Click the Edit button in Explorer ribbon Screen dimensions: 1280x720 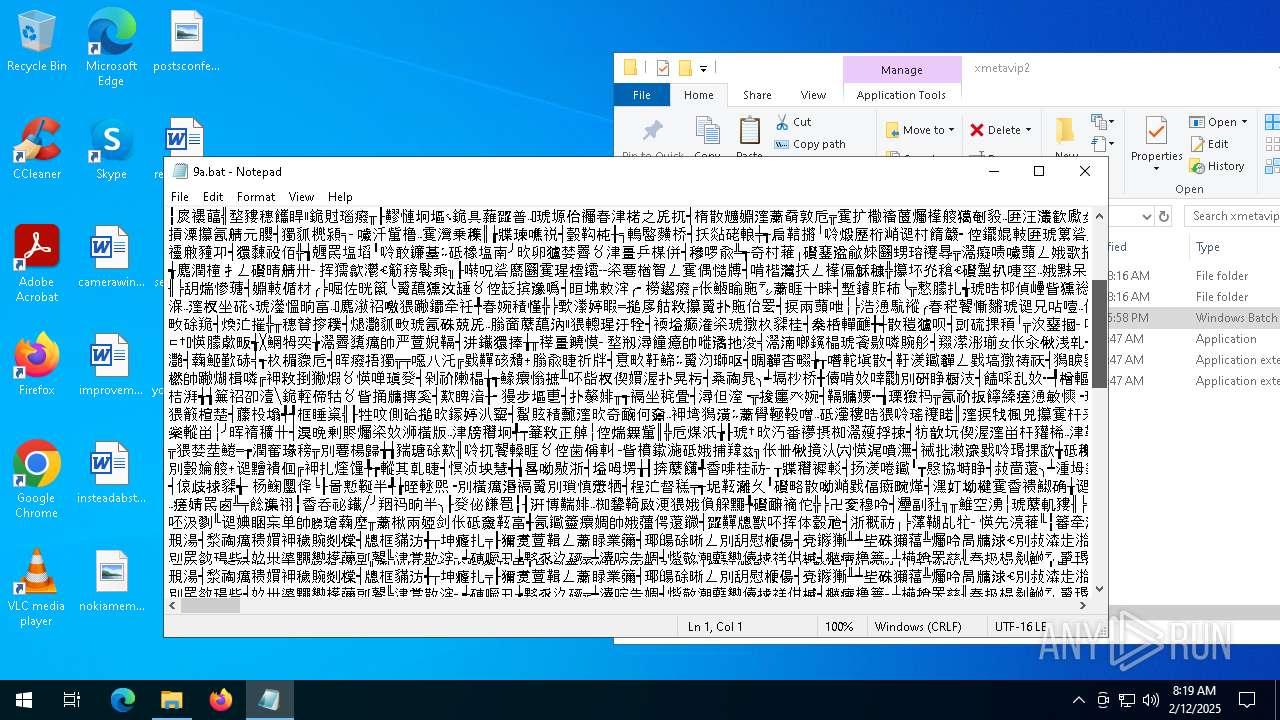click(x=1209, y=144)
